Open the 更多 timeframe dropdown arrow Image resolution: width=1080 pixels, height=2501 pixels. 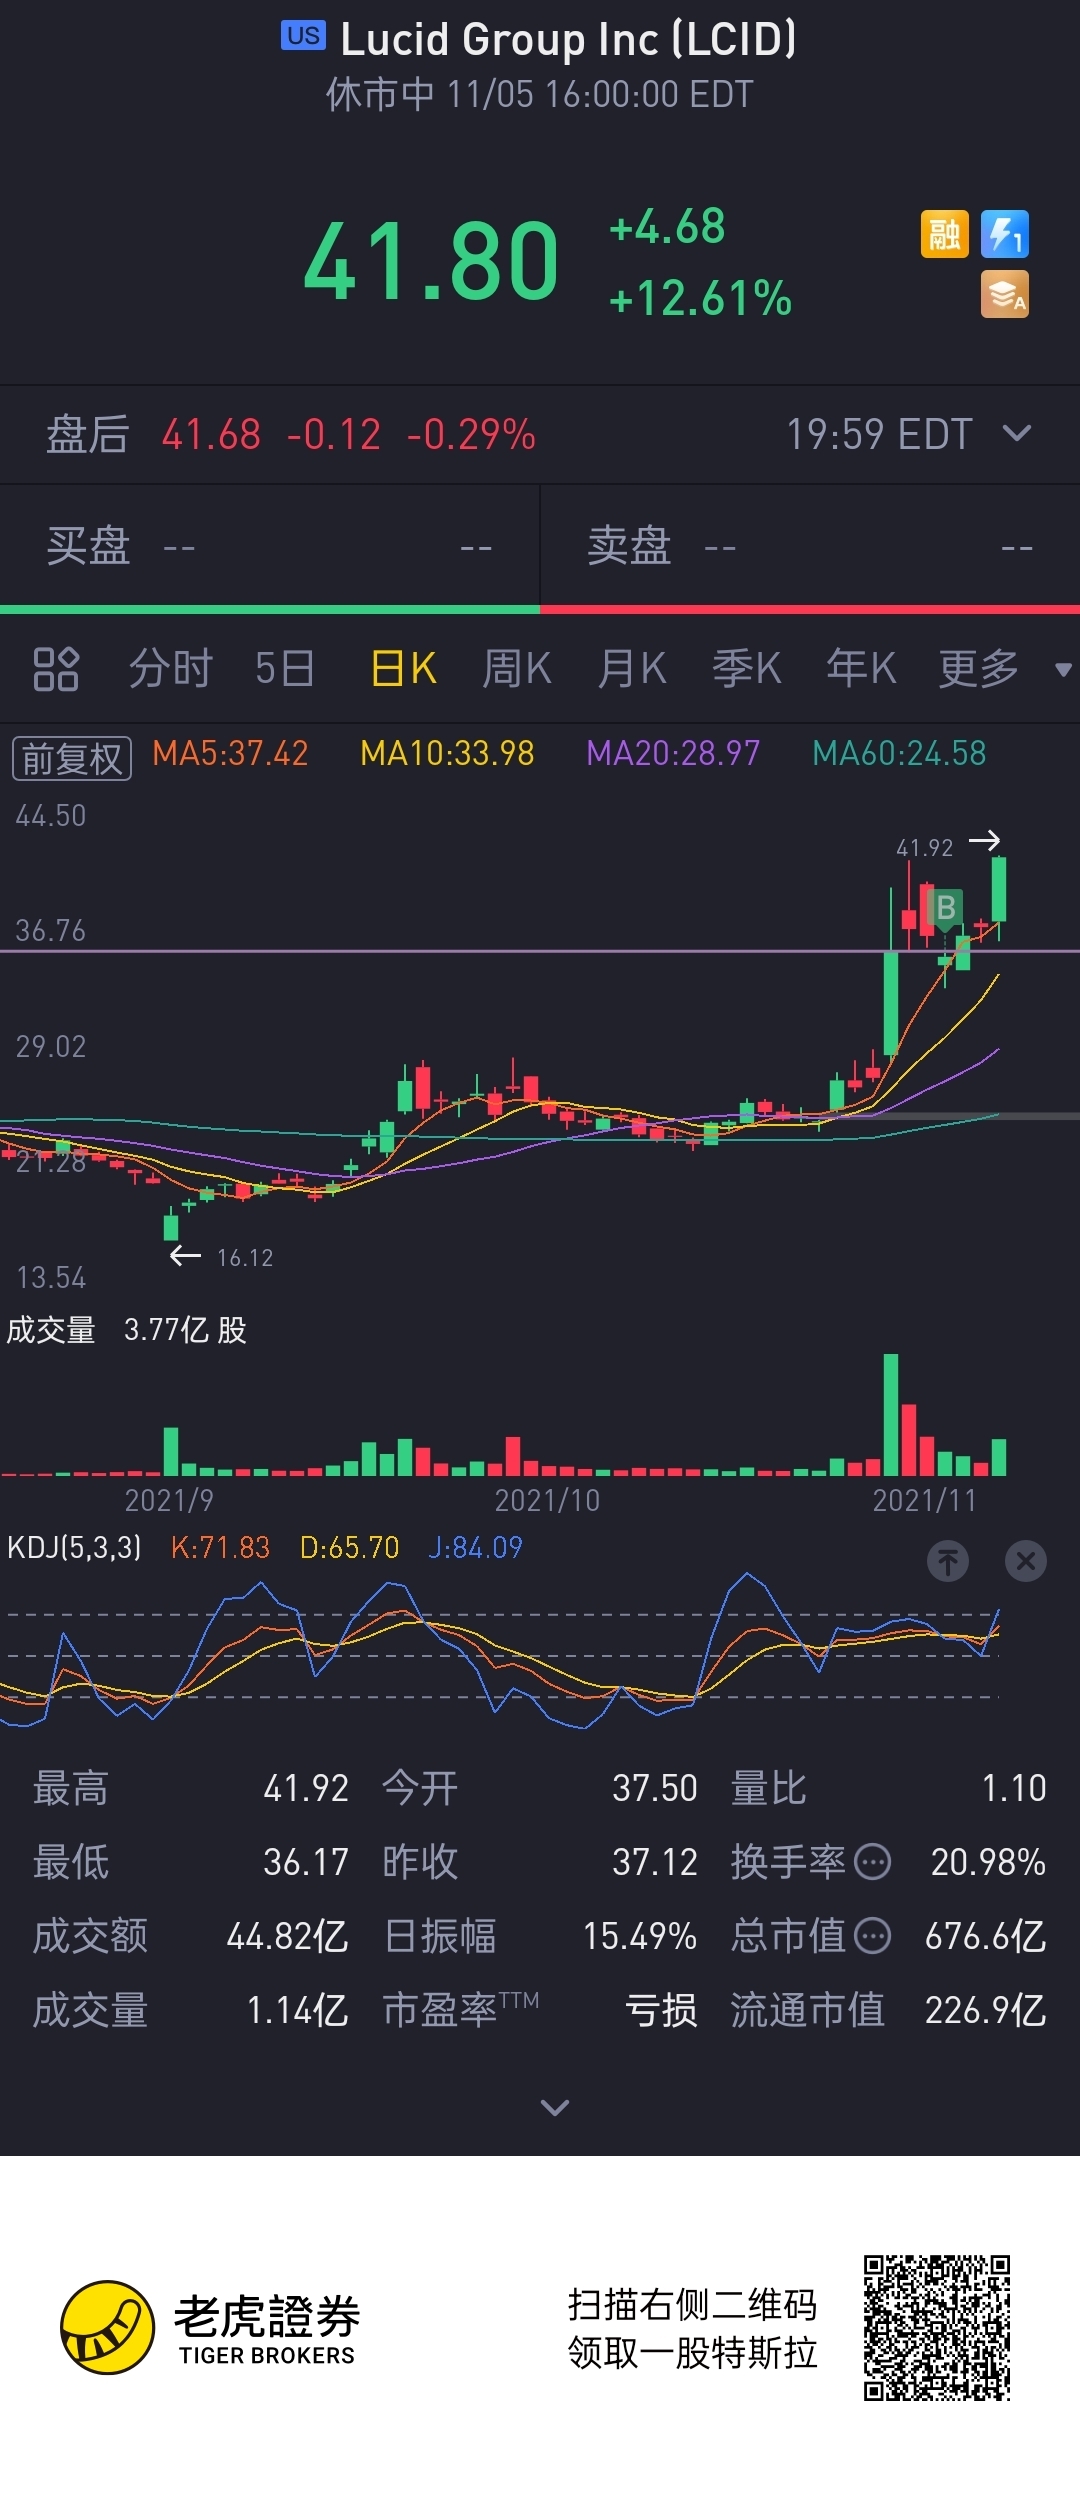[1063, 670]
